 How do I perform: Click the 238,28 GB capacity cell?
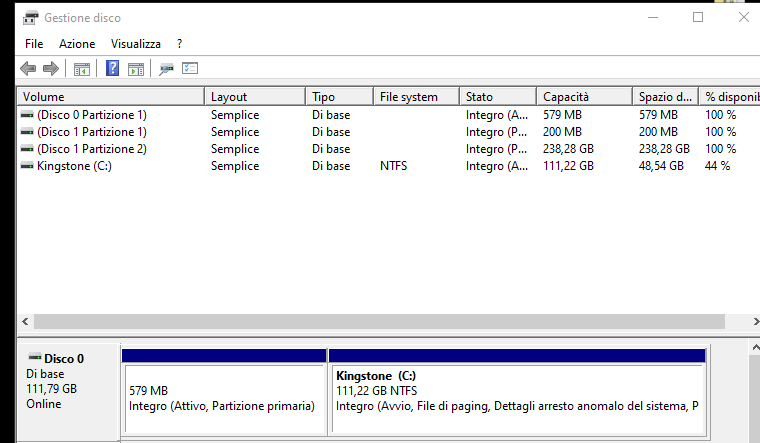pyautogui.click(x=568, y=149)
